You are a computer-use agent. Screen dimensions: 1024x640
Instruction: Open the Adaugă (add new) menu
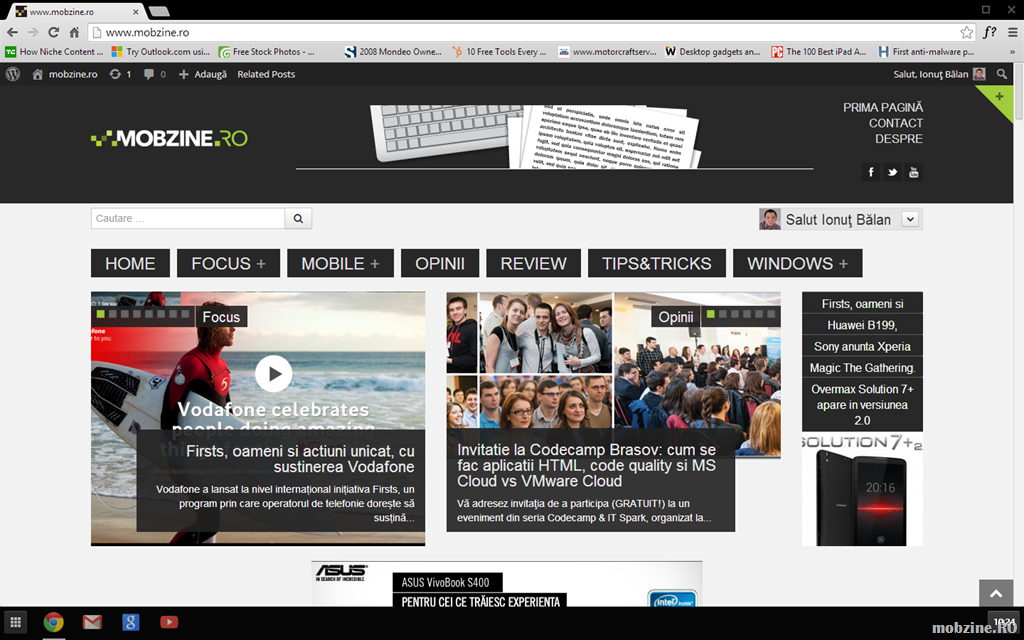(x=202, y=74)
